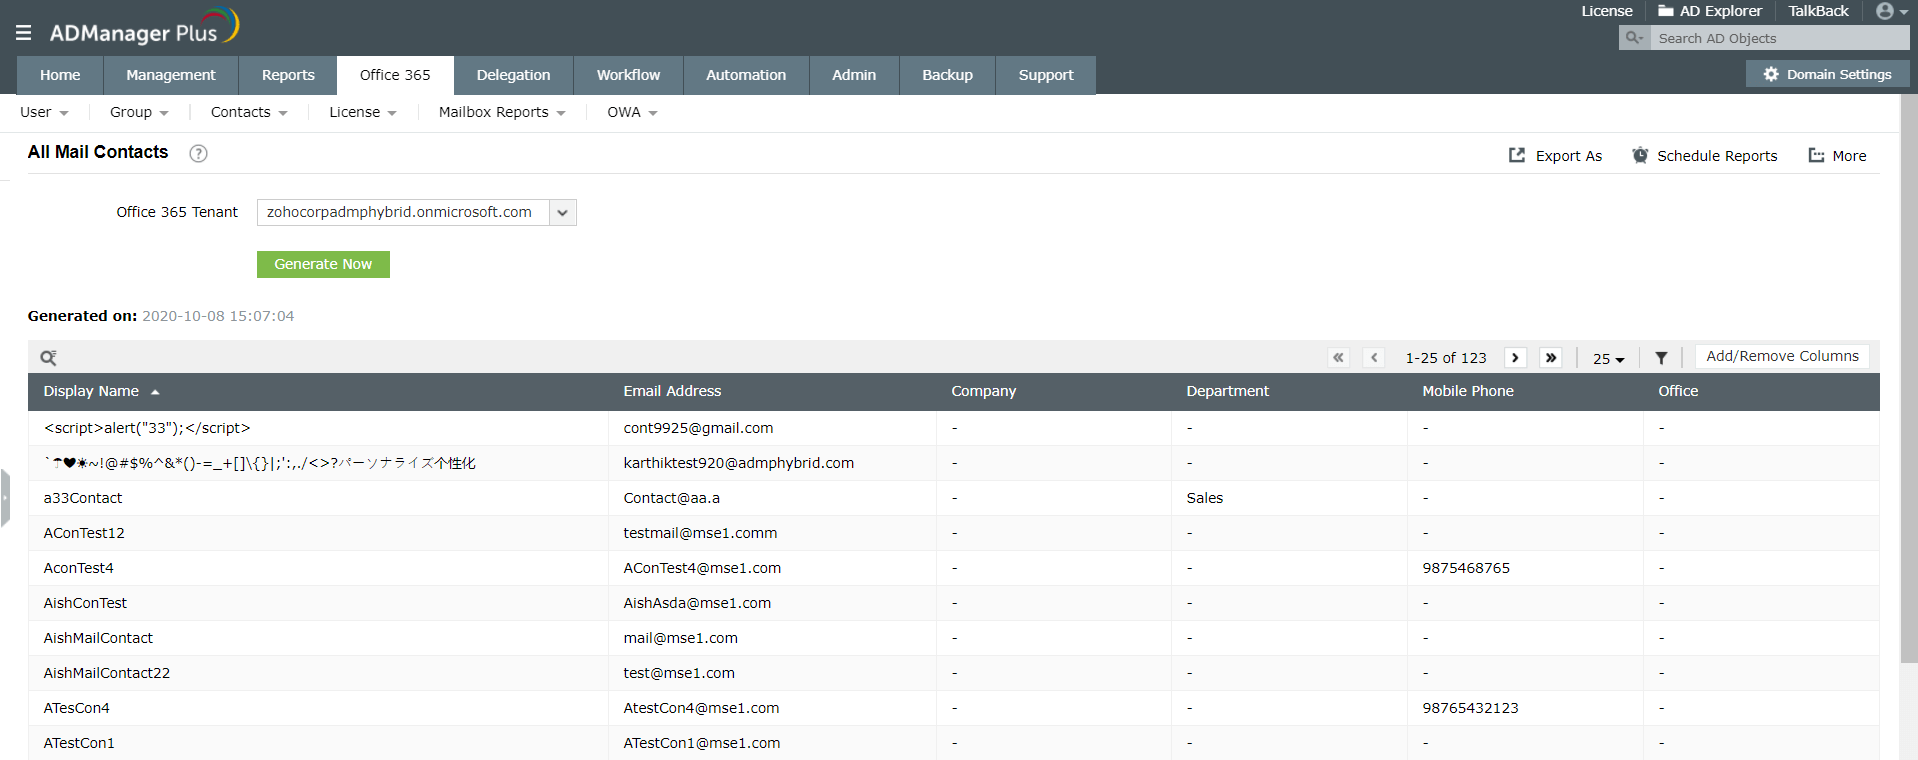This screenshot has height=760, width=1918.
Task: Expand the Mailbox Reports submenu
Action: coord(502,113)
